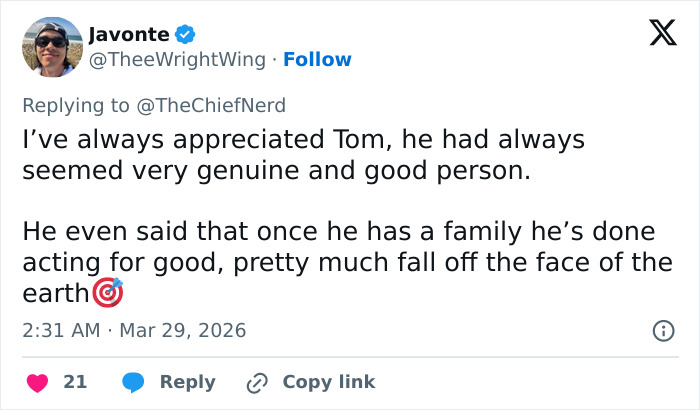
Task: Like the tweet with the heart icon
Action: click(x=37, y=382)
